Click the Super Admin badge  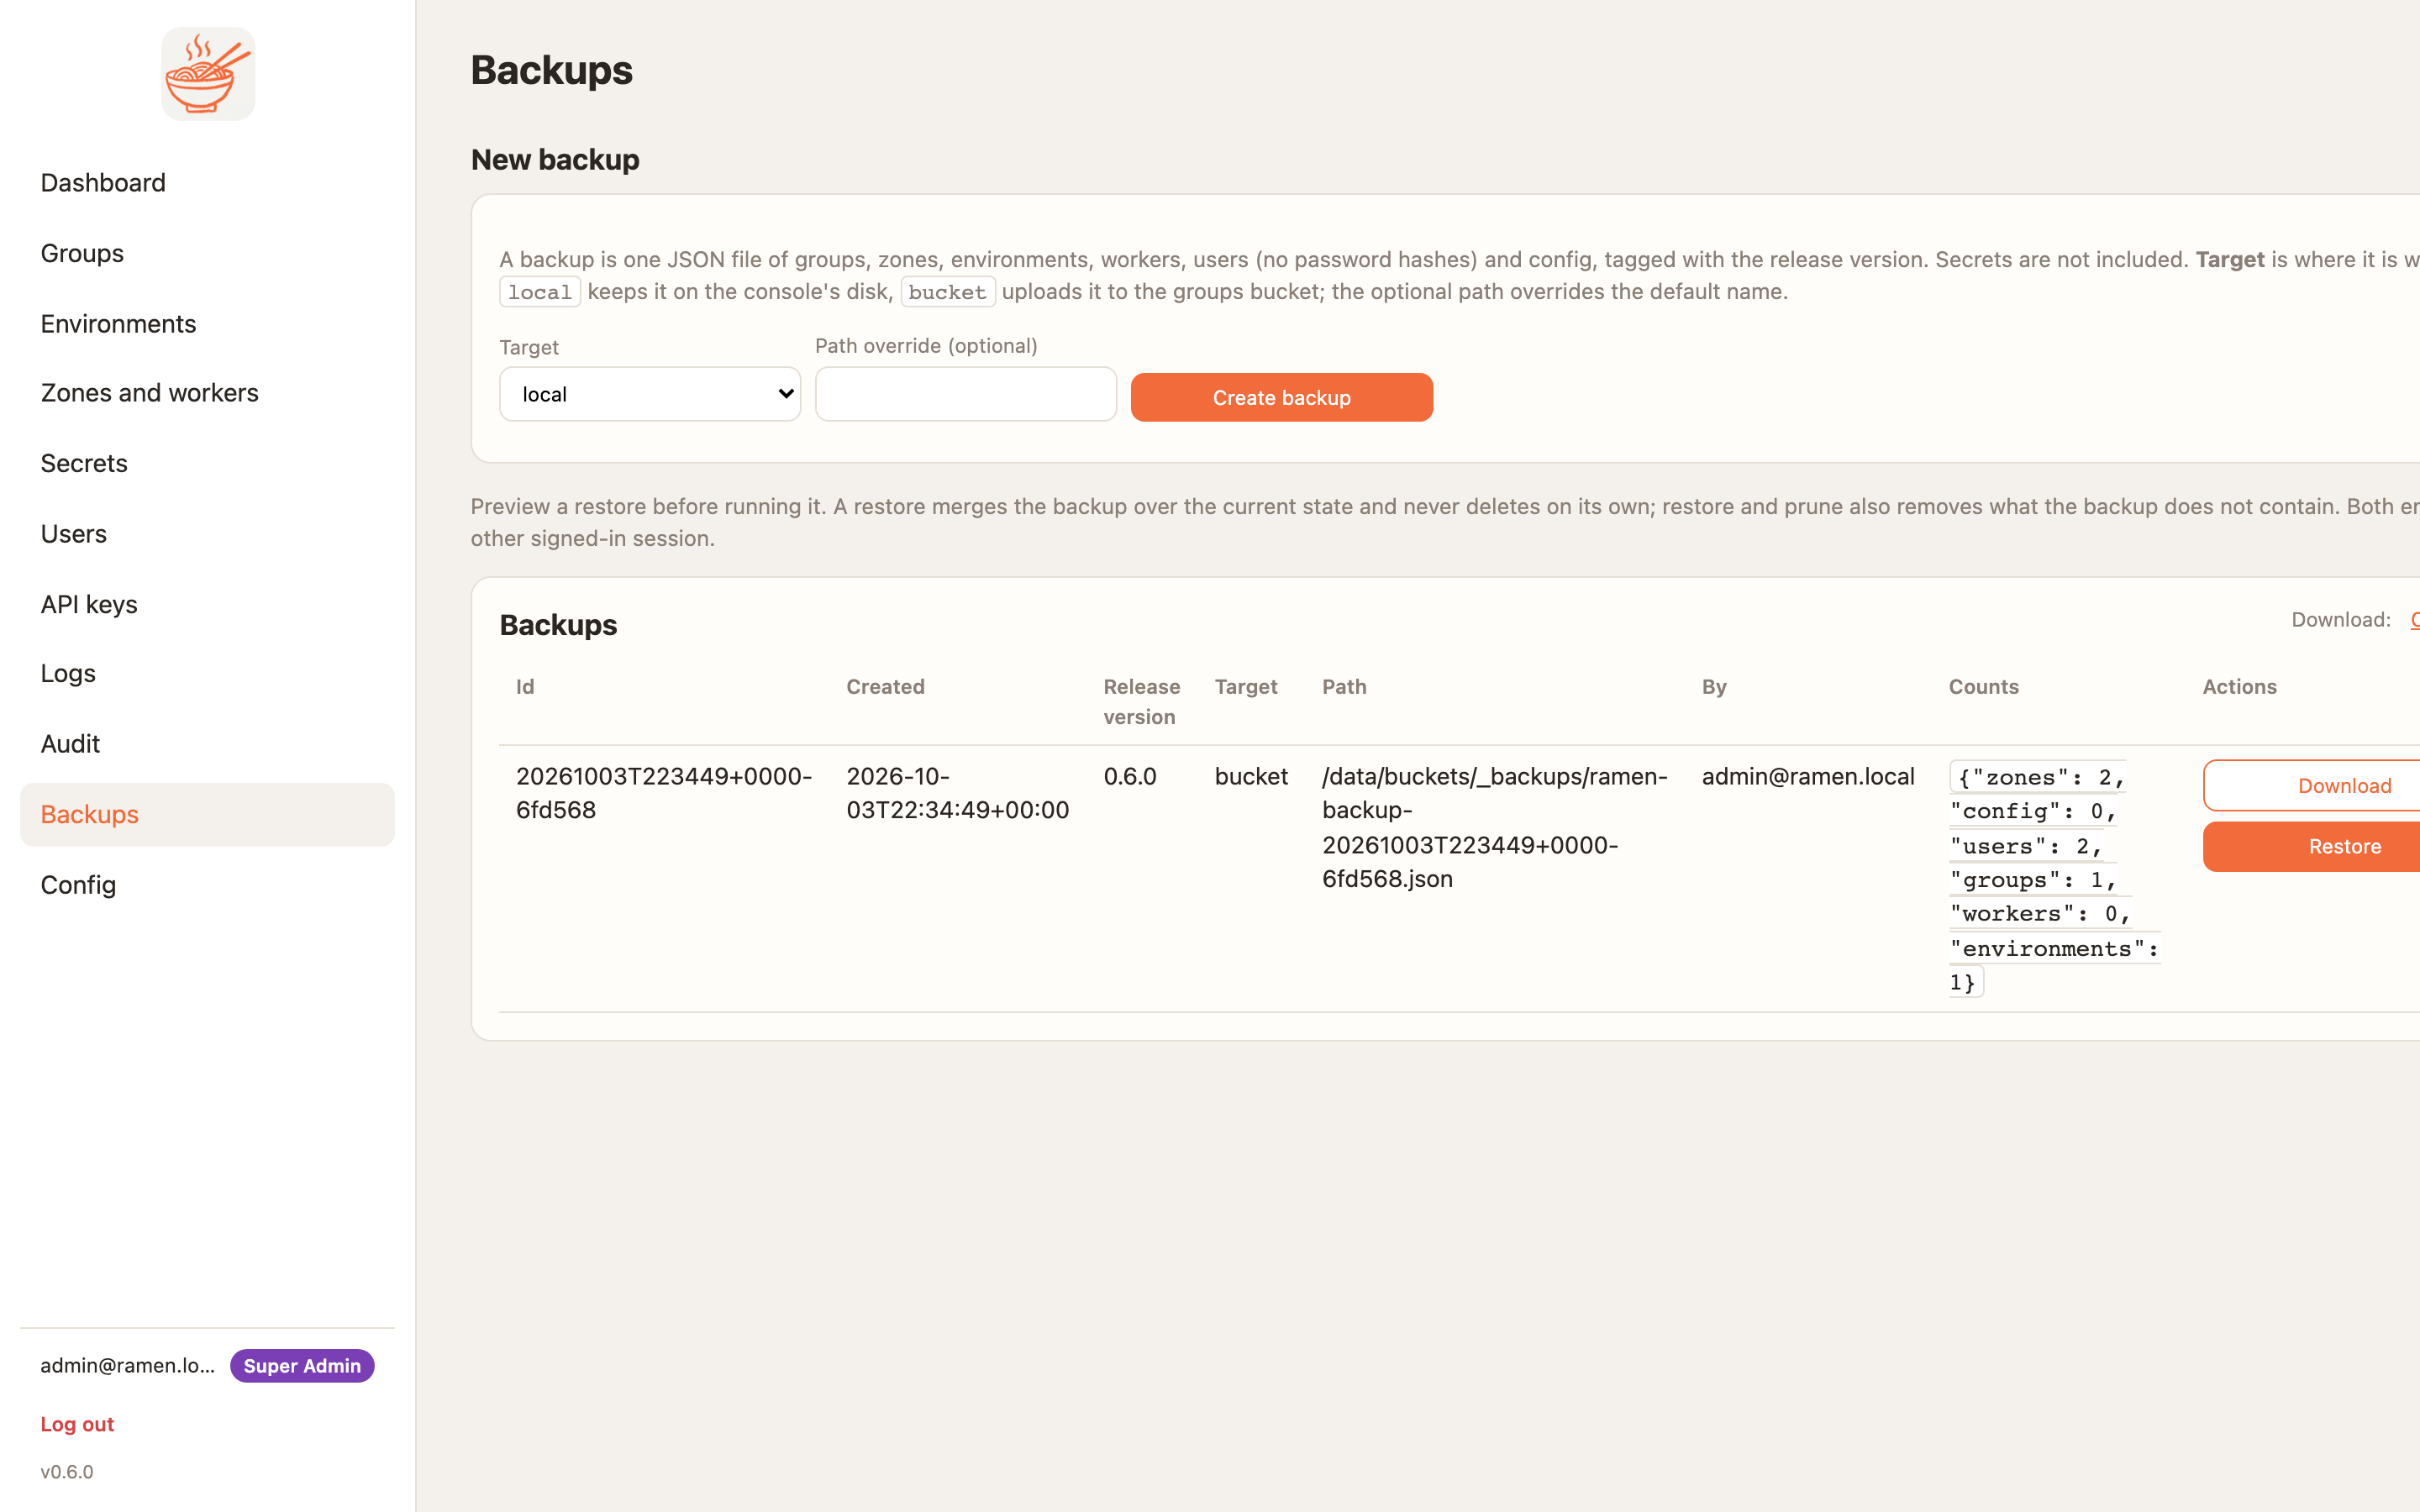(x=302, y=1366)
